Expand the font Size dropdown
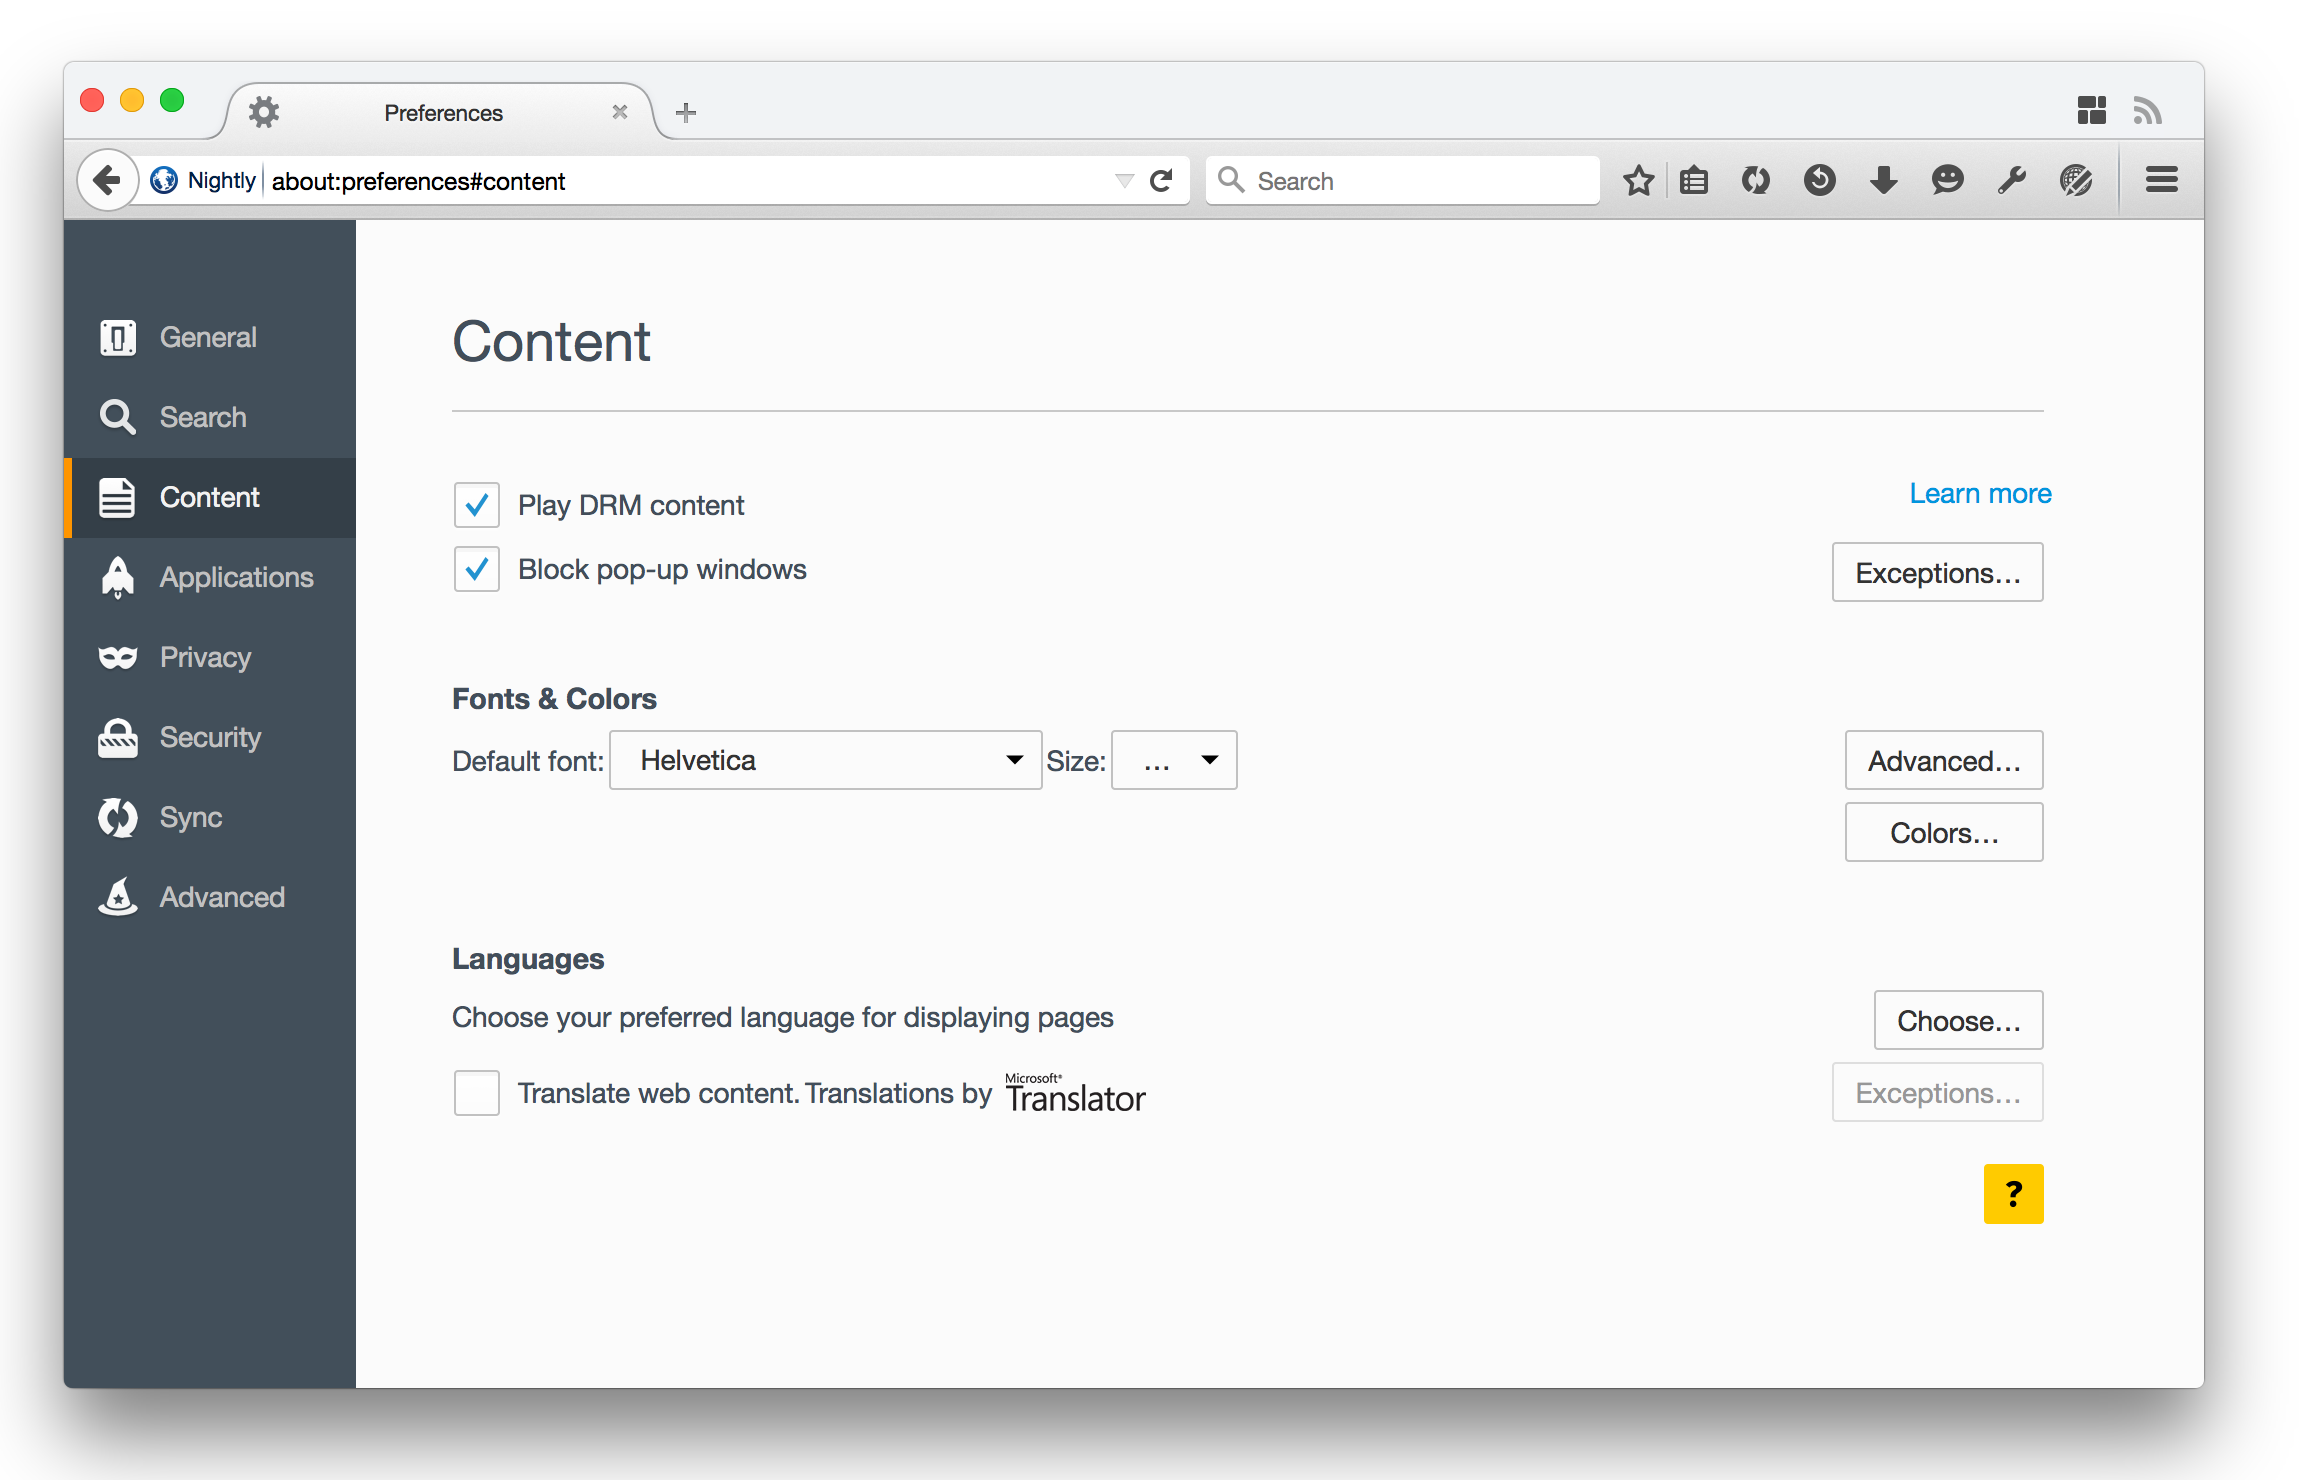Image resolution: width=2308 pixels, height=1480 pixels. (1174, 761)
